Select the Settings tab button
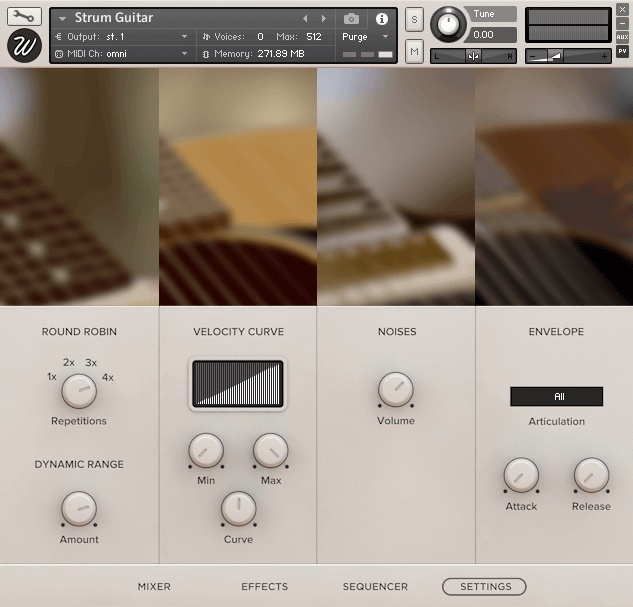 pyautogui.click(x=484, y=587)
